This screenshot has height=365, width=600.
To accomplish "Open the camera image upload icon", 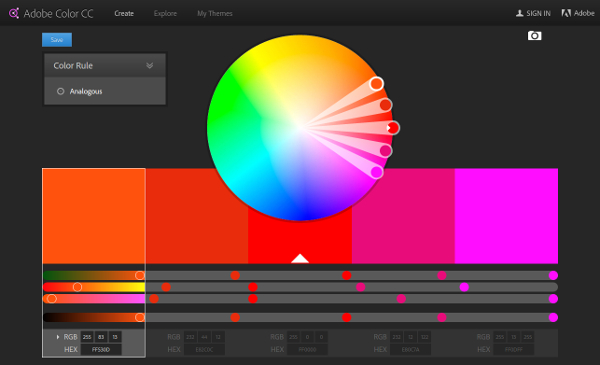I will pyautogui.click(x=534, y=36).
